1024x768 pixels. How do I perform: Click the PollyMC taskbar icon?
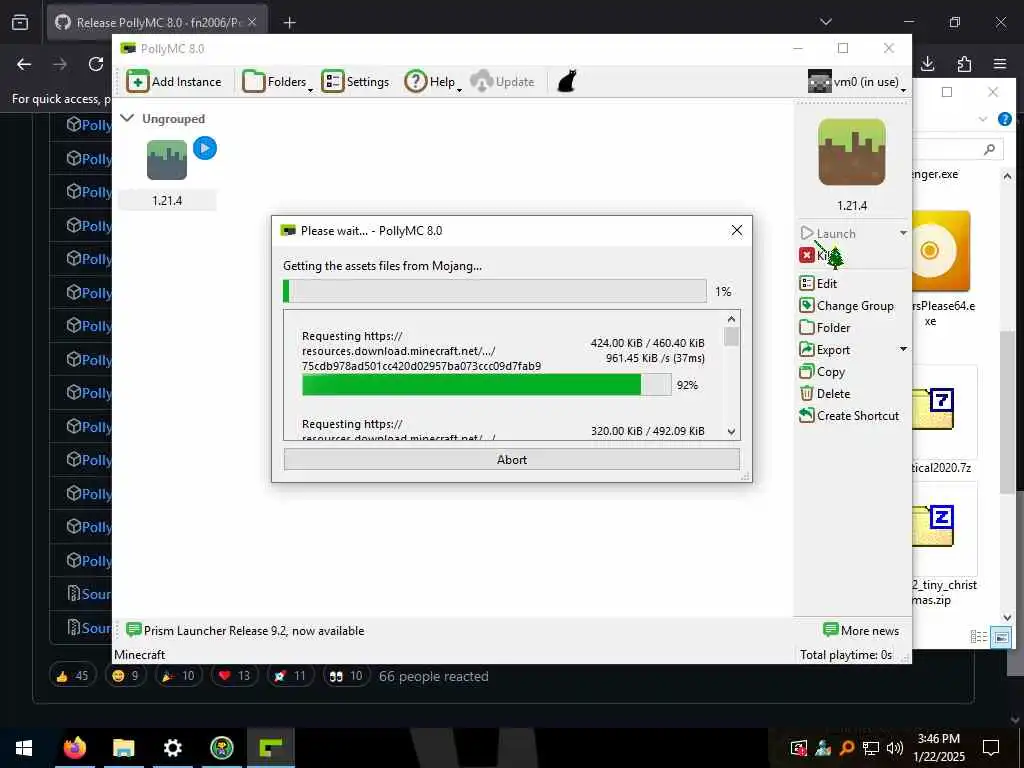click(x=270, y=748)
